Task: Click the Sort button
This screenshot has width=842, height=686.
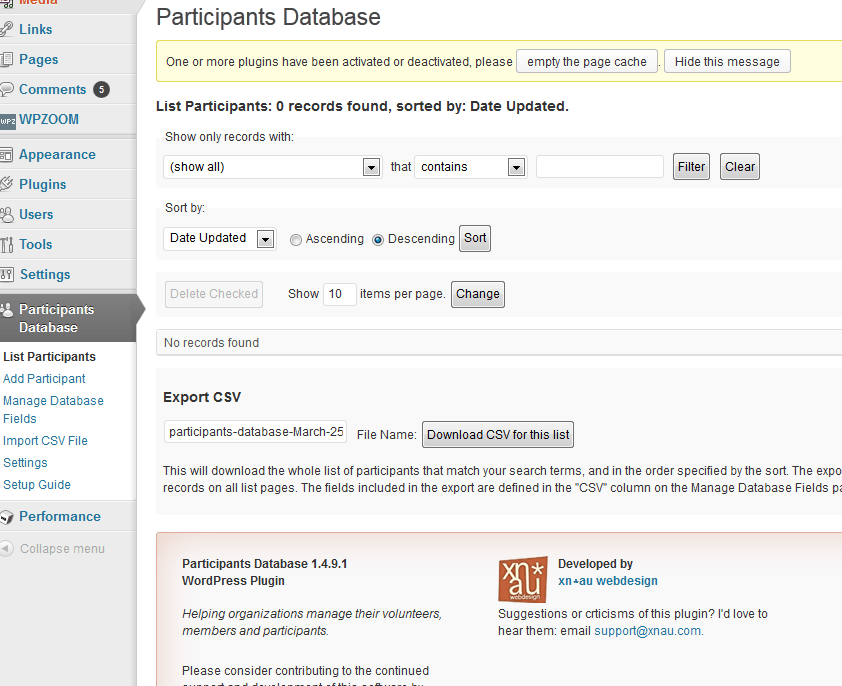Action: tap(475, 239)
